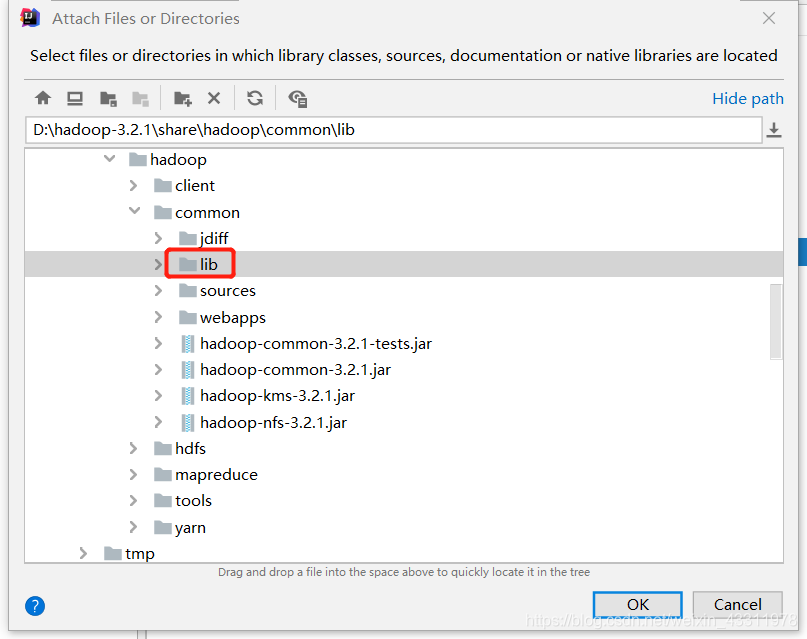The image size is (807, 639).
Task: Expand the client folder arrow
Action: (133, 185)
